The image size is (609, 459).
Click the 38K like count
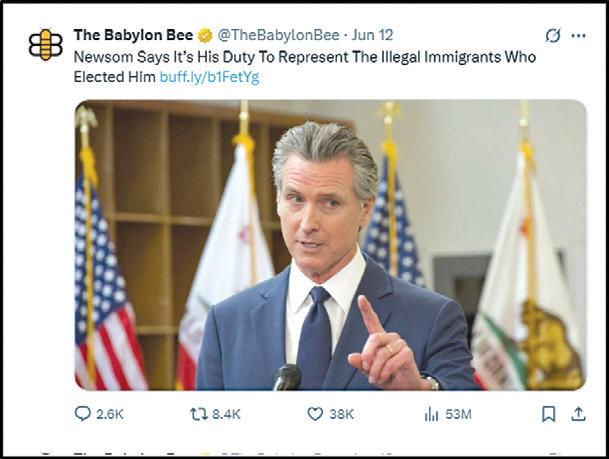coord(341,414)
